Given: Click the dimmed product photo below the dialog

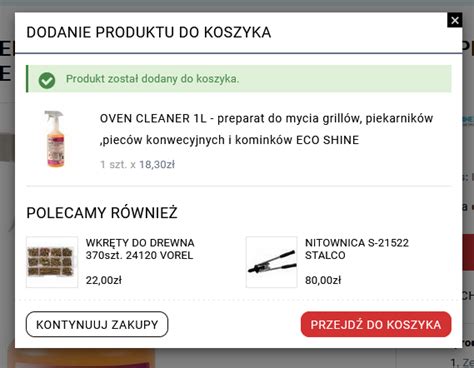Looking at the screenshot, I should pyautogui.click(x=82, y=358).
